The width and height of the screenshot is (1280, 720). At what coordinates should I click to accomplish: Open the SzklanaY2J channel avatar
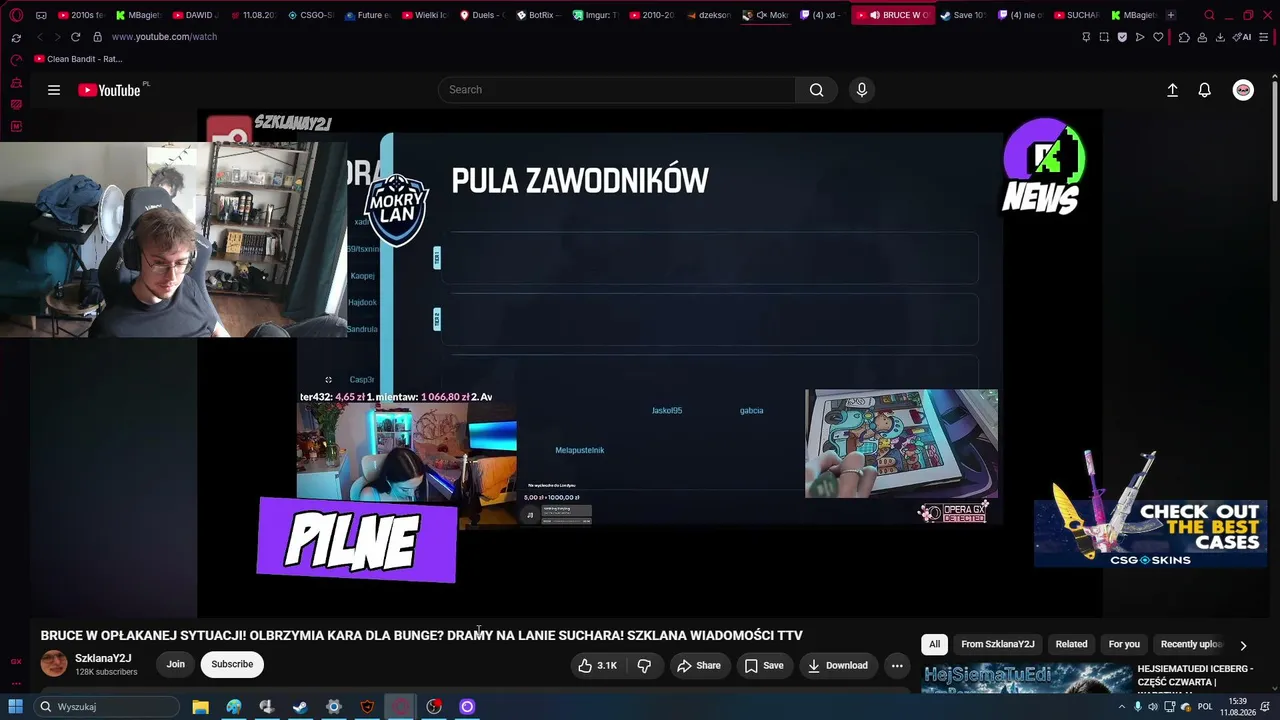click(54, 663)
